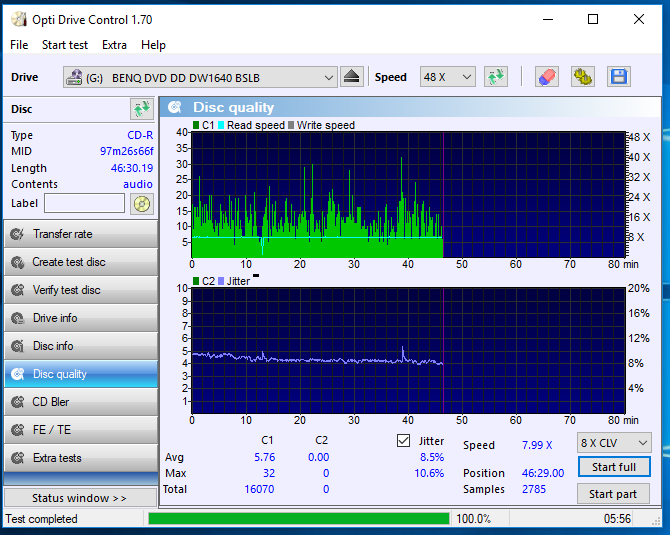
Task: Open the Start test menu
Action: click(x=65, y=45)
